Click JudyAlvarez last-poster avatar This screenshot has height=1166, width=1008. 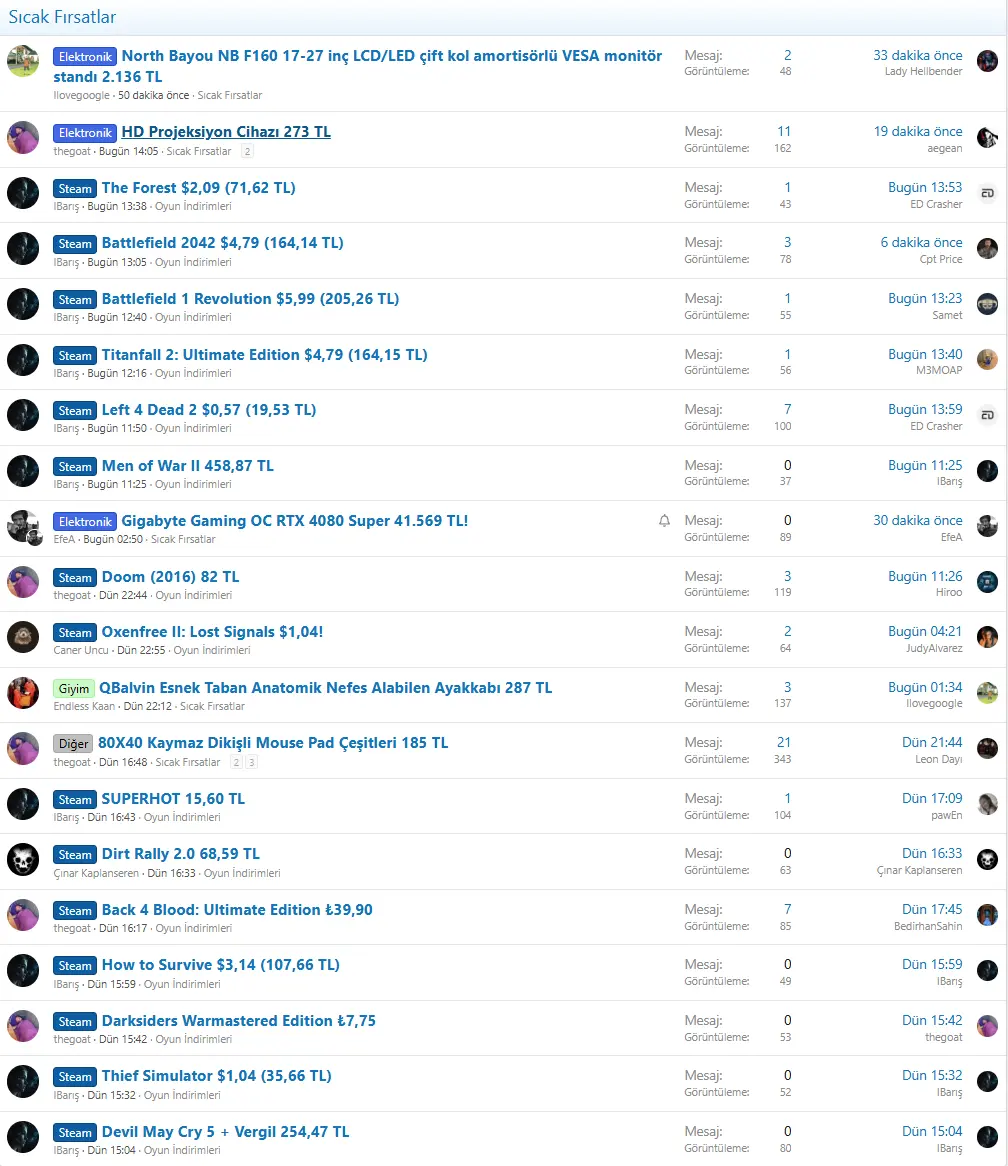coord(987,637)
